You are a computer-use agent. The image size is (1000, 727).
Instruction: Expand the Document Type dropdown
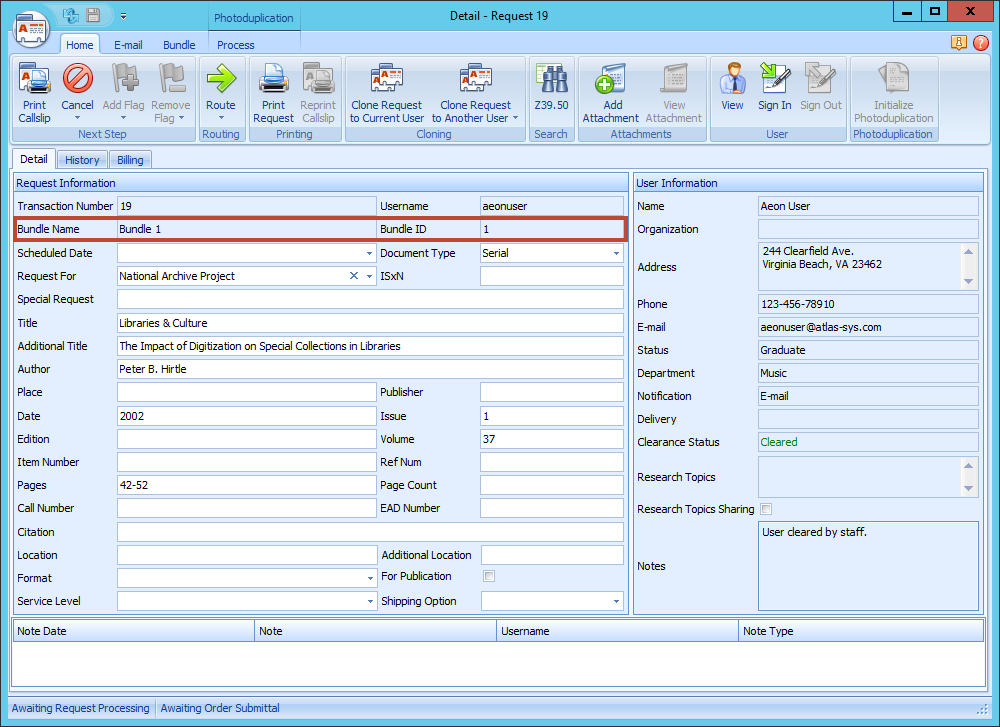point(616,254)
